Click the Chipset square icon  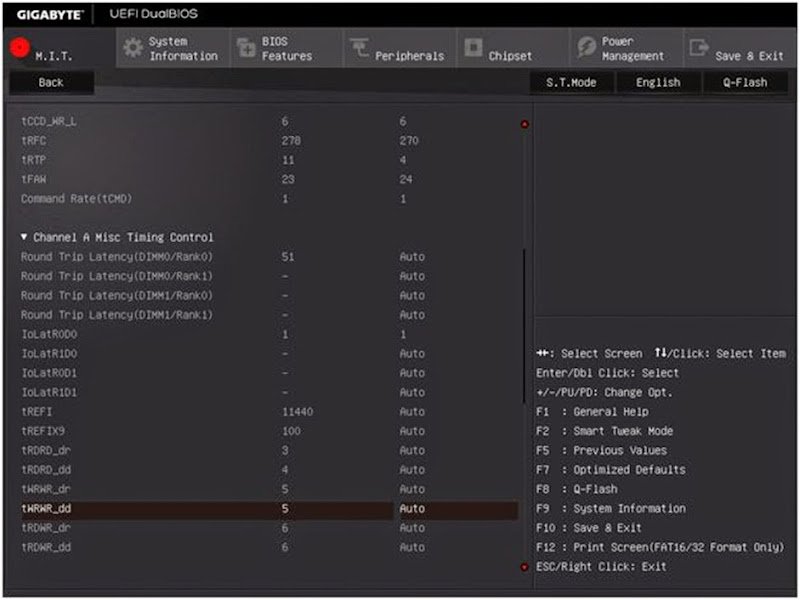click(472, 48)
